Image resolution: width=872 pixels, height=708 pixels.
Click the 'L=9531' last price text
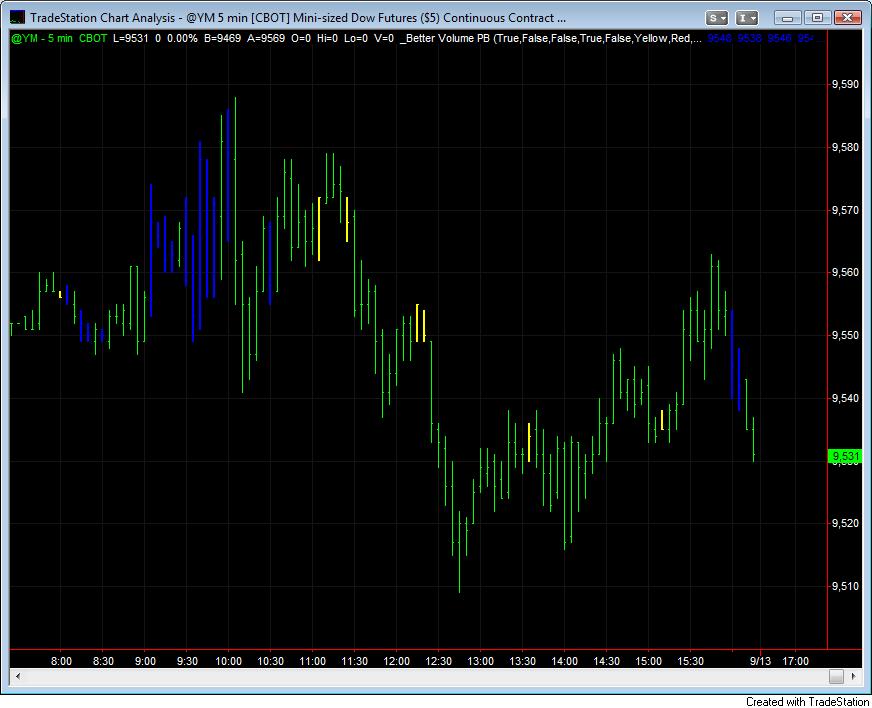point(131,38)
